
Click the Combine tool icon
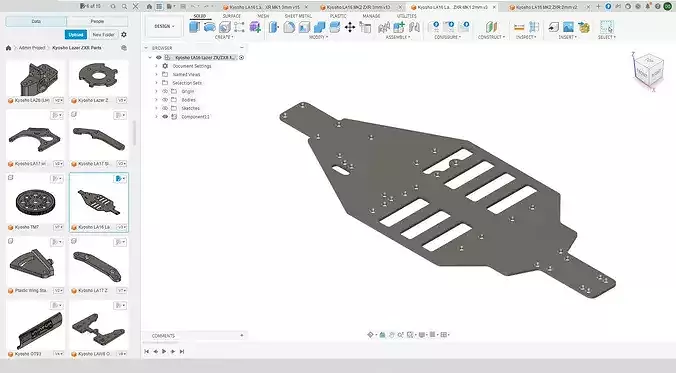click(319, 27)
